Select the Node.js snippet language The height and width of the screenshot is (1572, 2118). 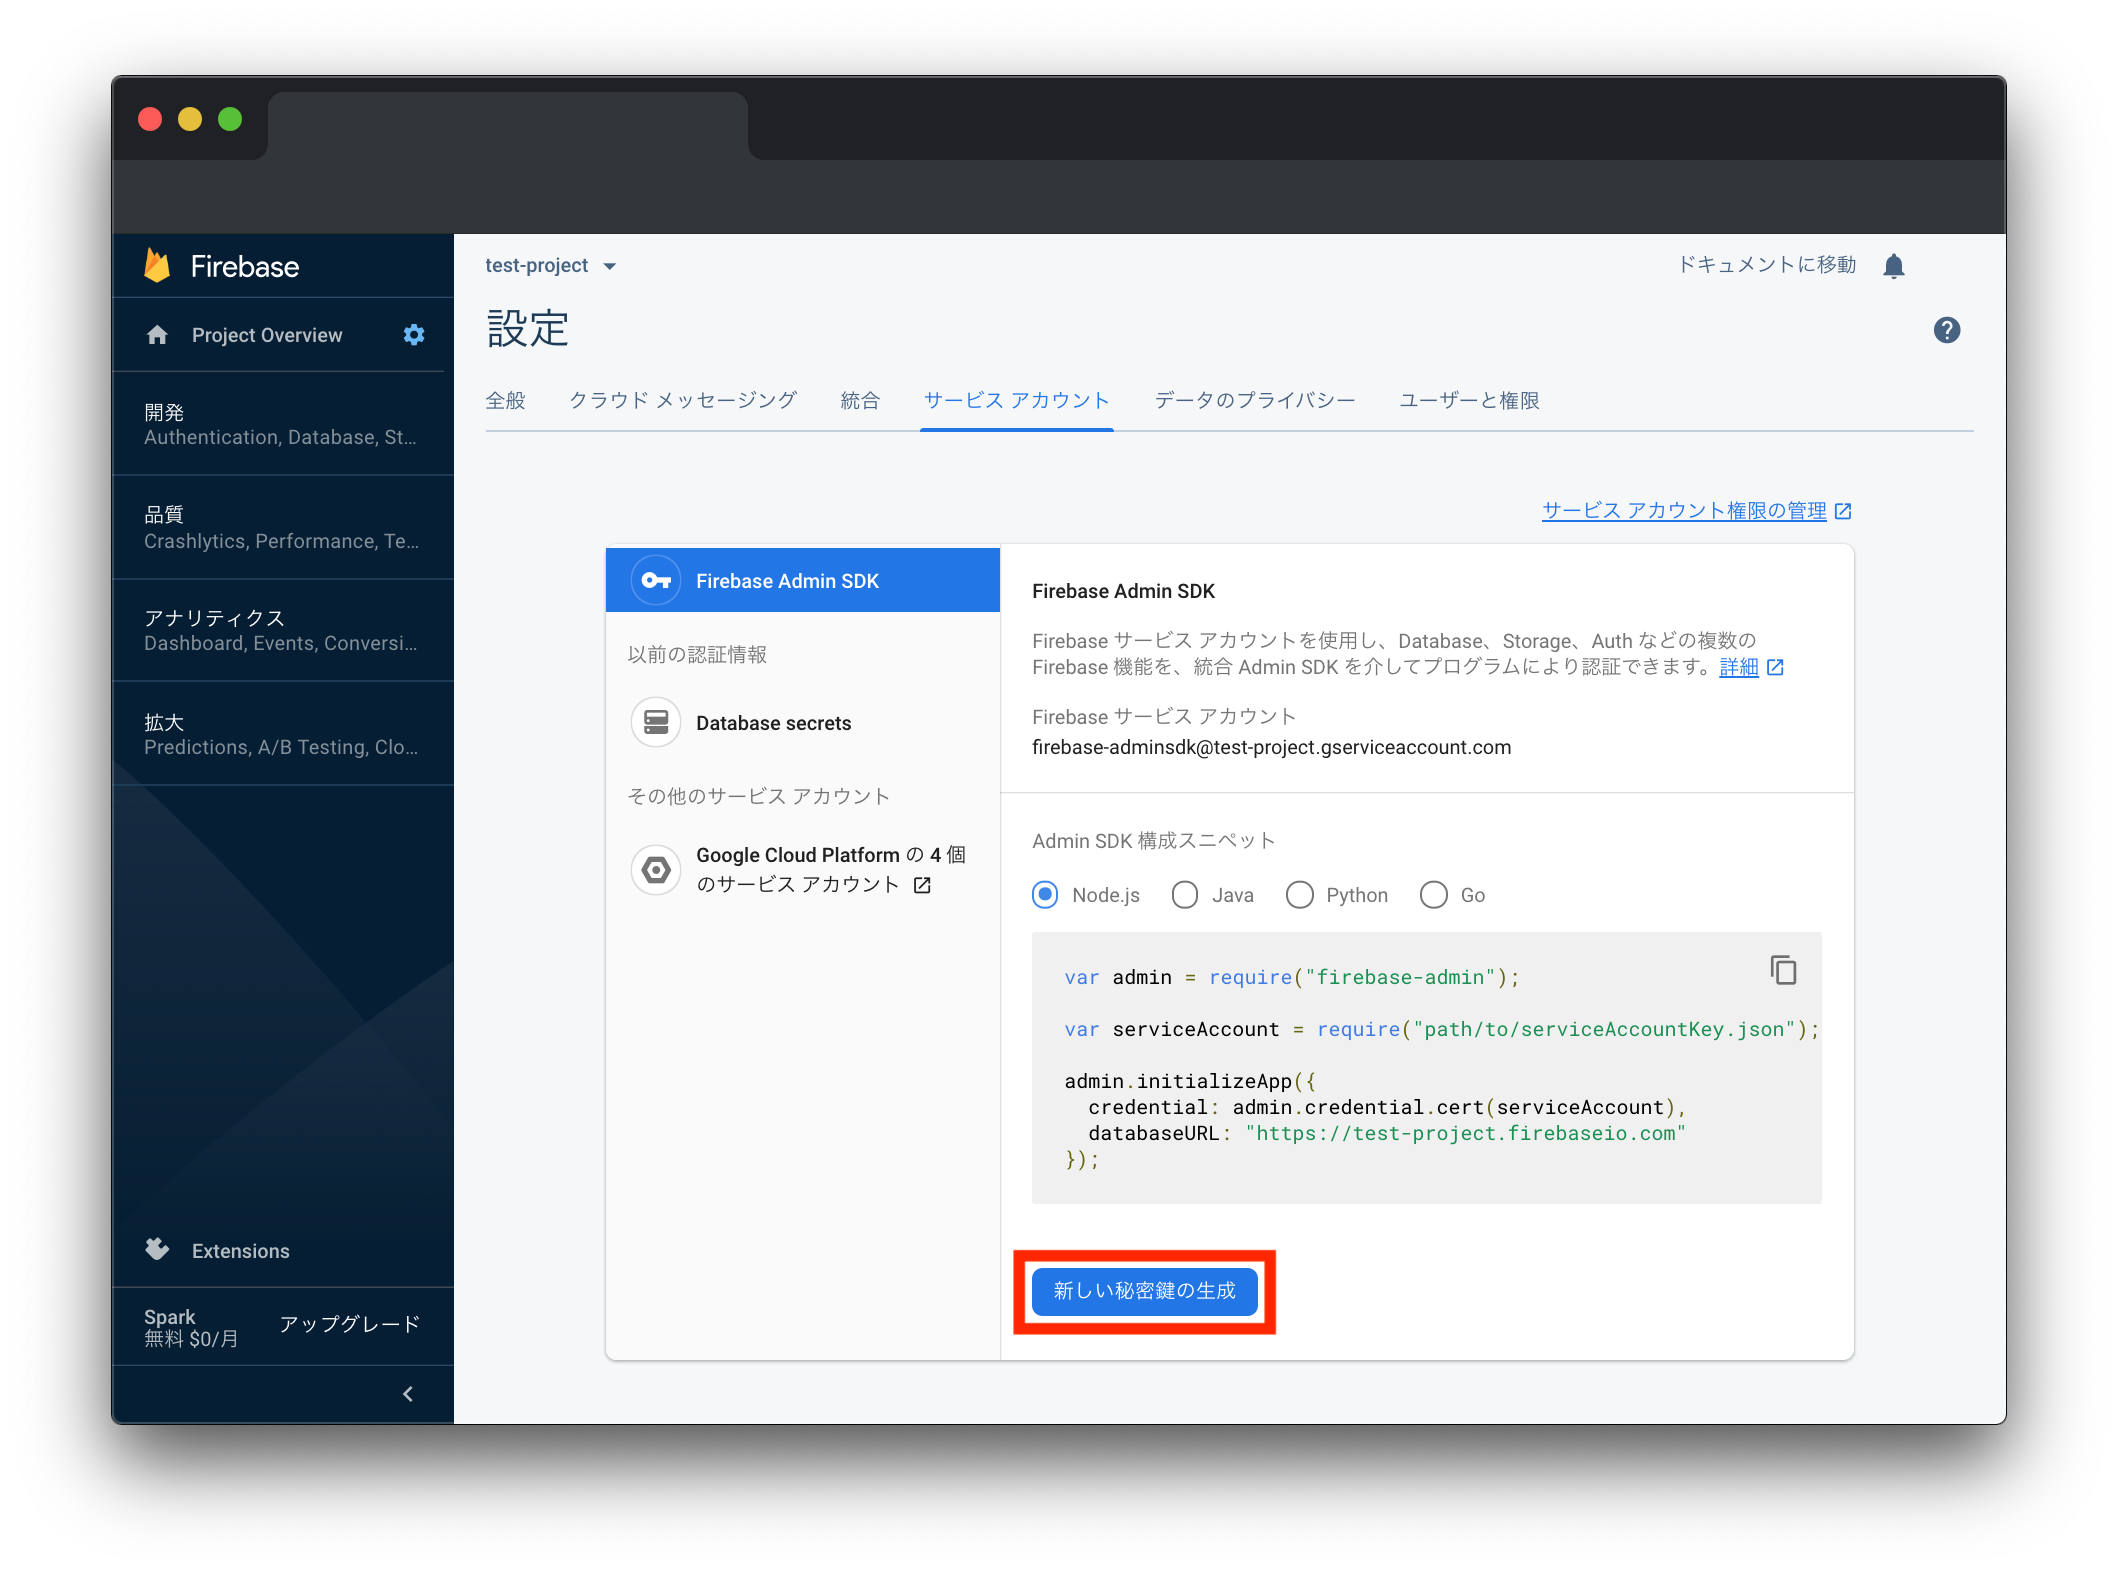tap(1044, 894)
